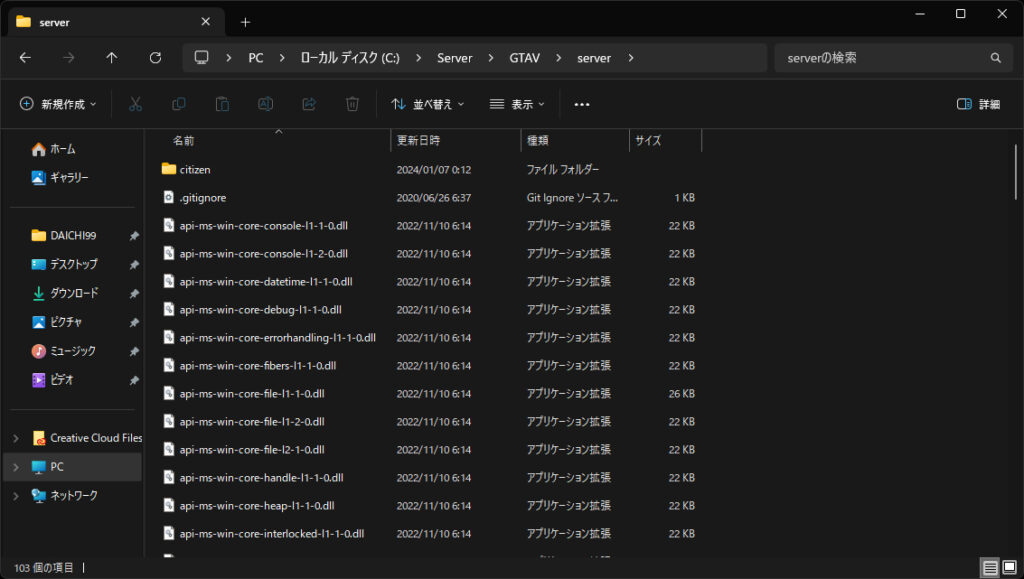Viewport: 1024px width, 579px height.
Task: Expand the Network tree node
Action: (16, 496)
